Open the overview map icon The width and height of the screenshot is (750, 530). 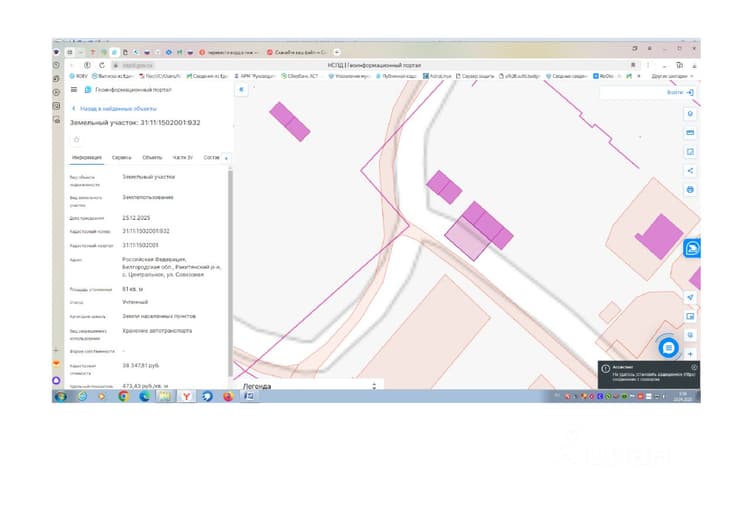point(690,316)
